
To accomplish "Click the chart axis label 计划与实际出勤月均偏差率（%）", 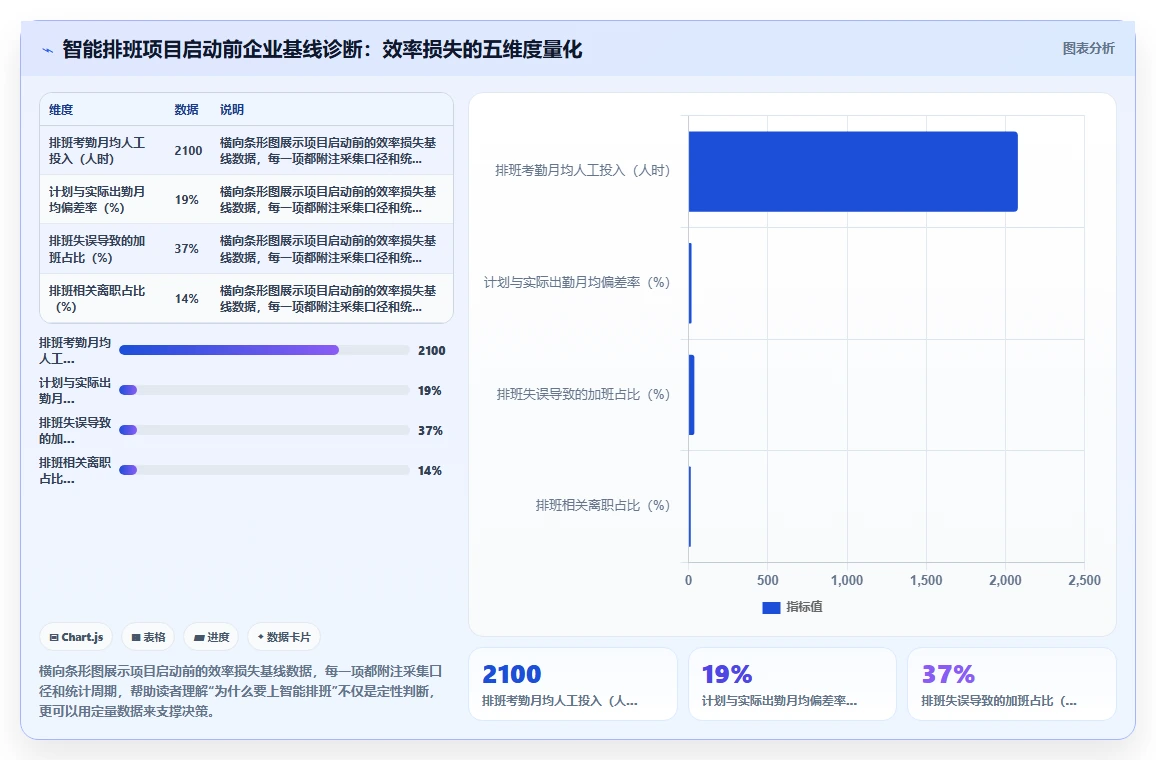I will coord(577,283).
